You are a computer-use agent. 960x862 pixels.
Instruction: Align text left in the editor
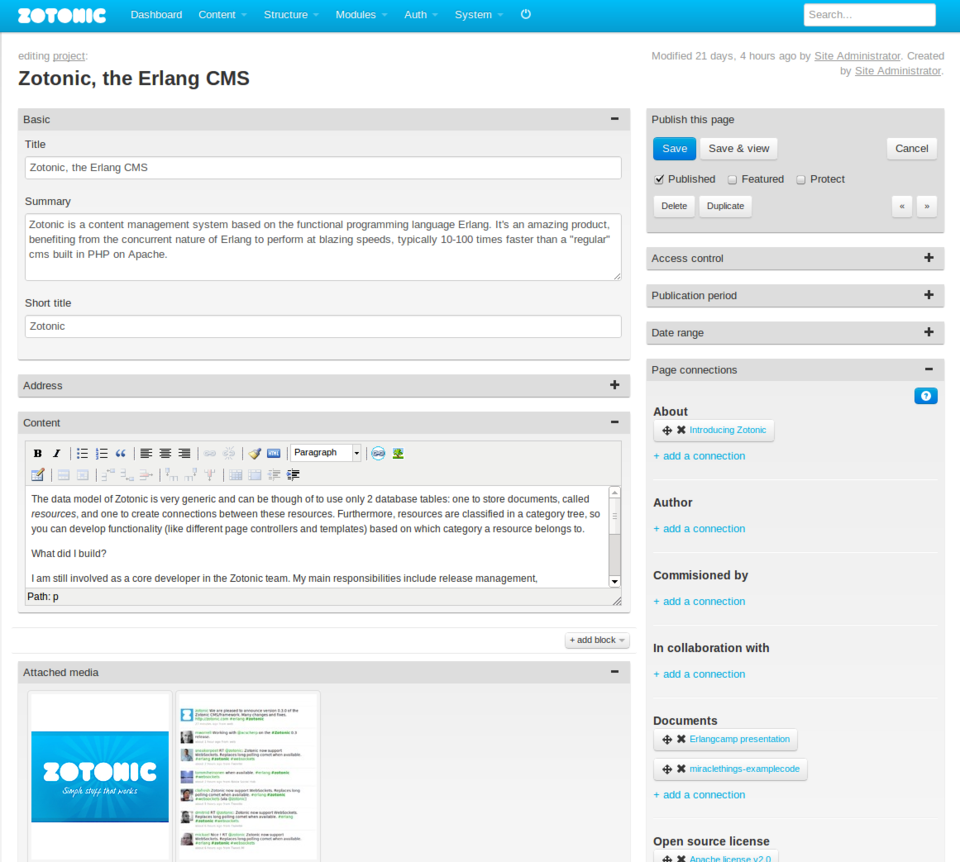146,454
